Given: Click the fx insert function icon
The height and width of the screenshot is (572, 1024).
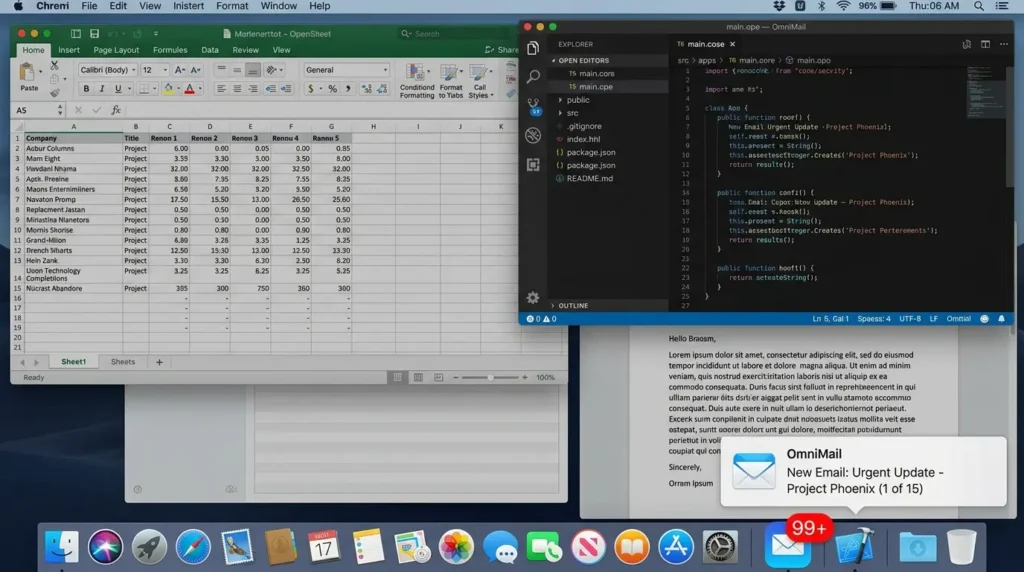Looking at the screenshot, I should [116, 110].
